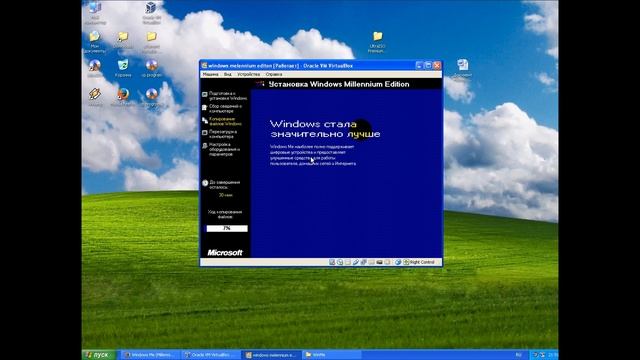Viewport: 640px width, 360px height.
Task: Select the yellow tool shortcut icon beside Firefox
Action: point(95,98)
